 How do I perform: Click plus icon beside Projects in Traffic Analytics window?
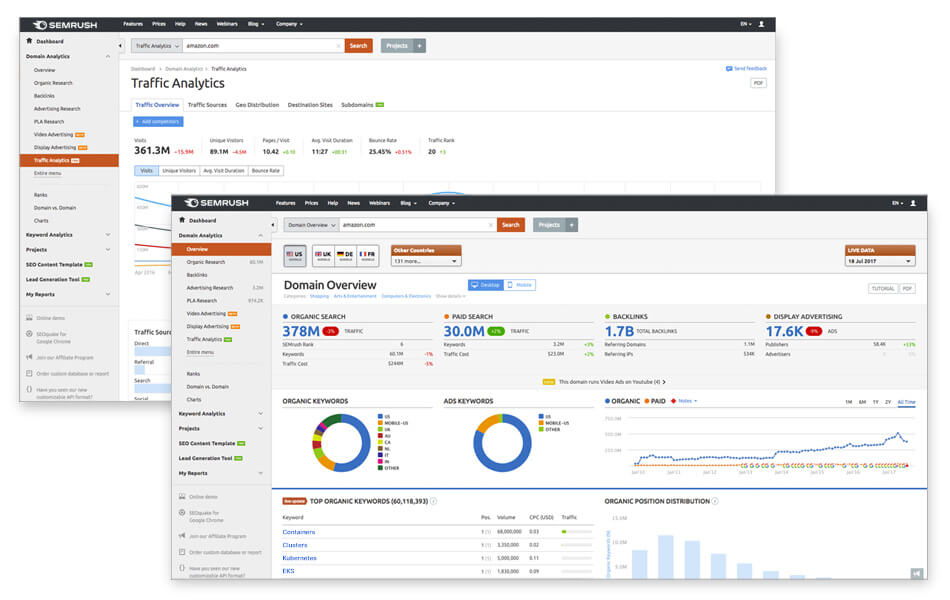(x=419, y=45)
